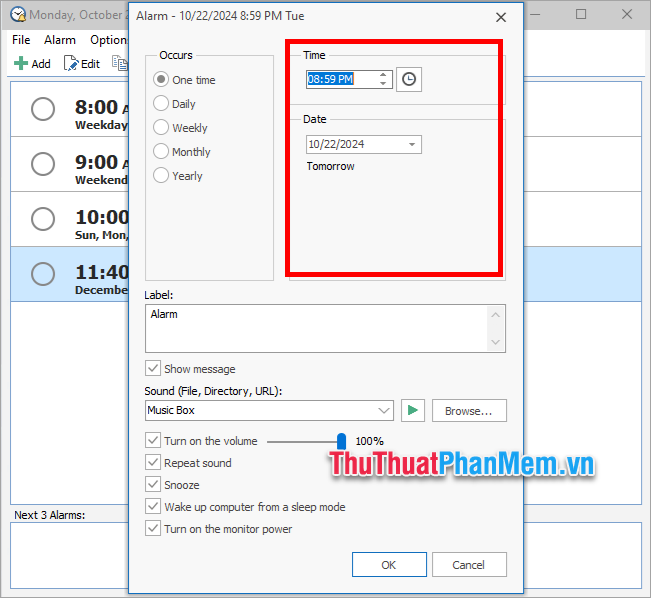Click Label box scroll up arrow

pyautogui.click(x=496, y=315)
